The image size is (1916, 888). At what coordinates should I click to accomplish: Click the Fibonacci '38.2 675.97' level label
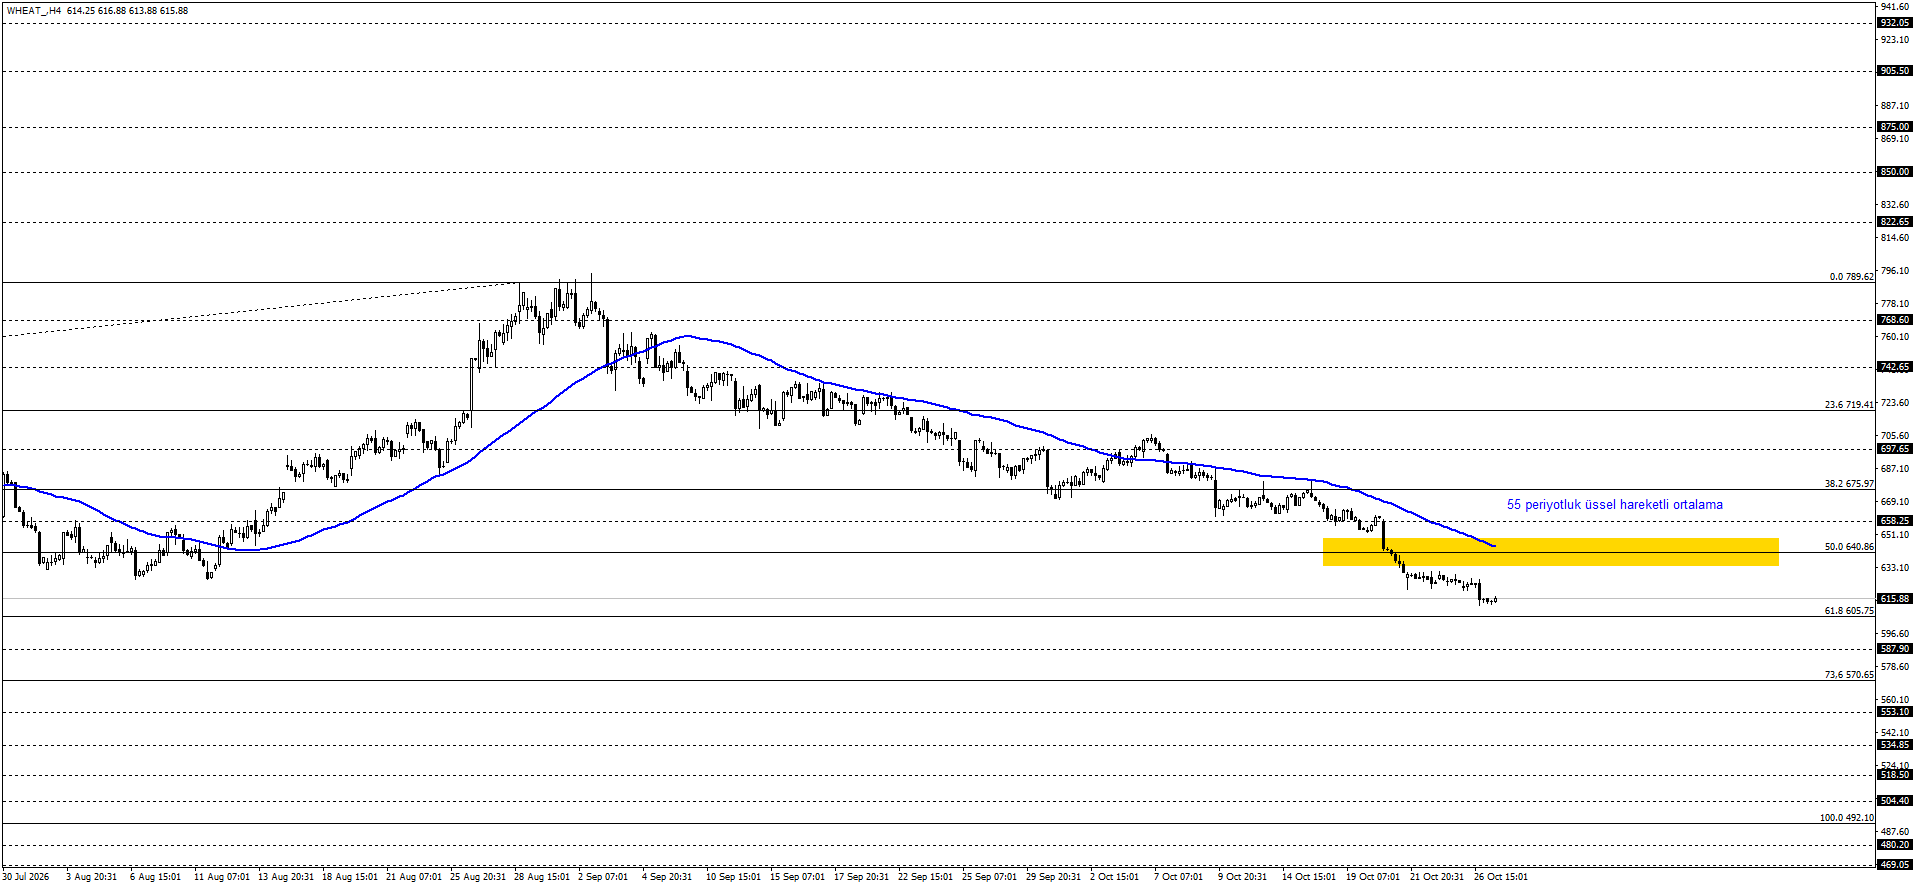[1849, 484]
